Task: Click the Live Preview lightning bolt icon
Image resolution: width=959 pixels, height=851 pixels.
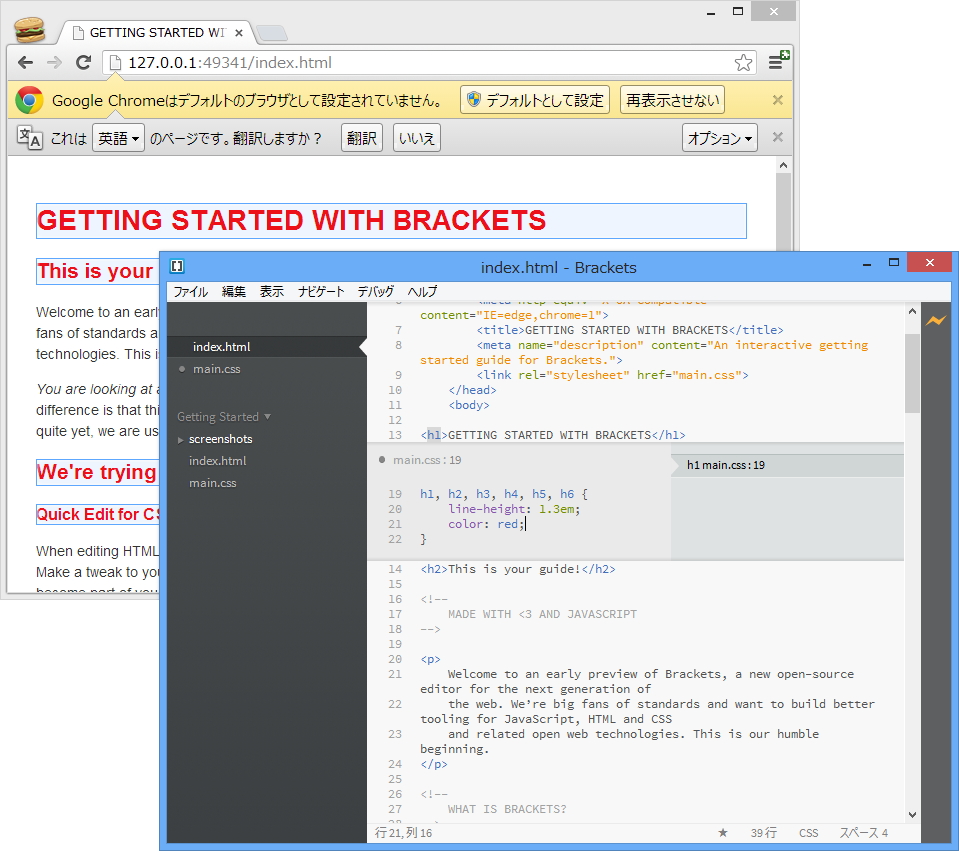Action: point(935,320)
